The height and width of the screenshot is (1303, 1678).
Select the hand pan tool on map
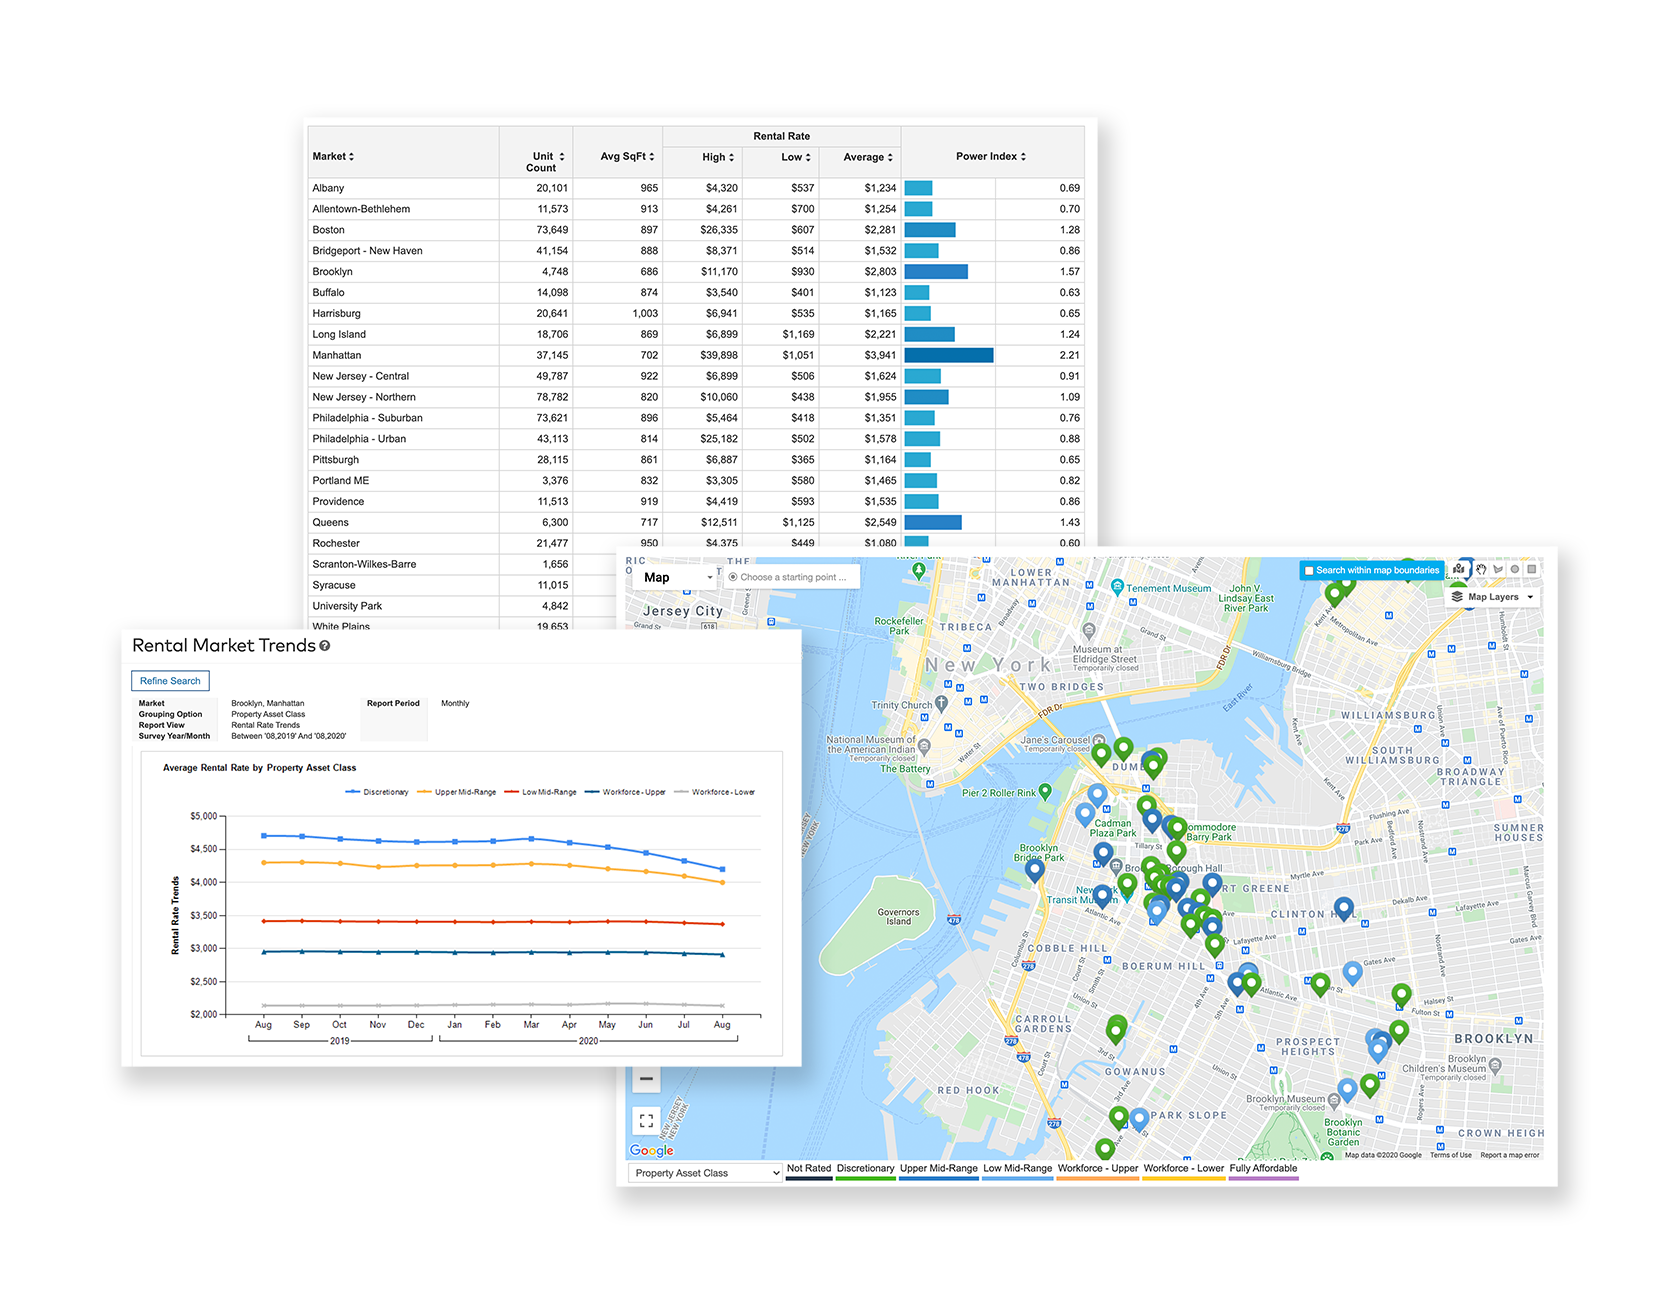(x=1481, y=570)
